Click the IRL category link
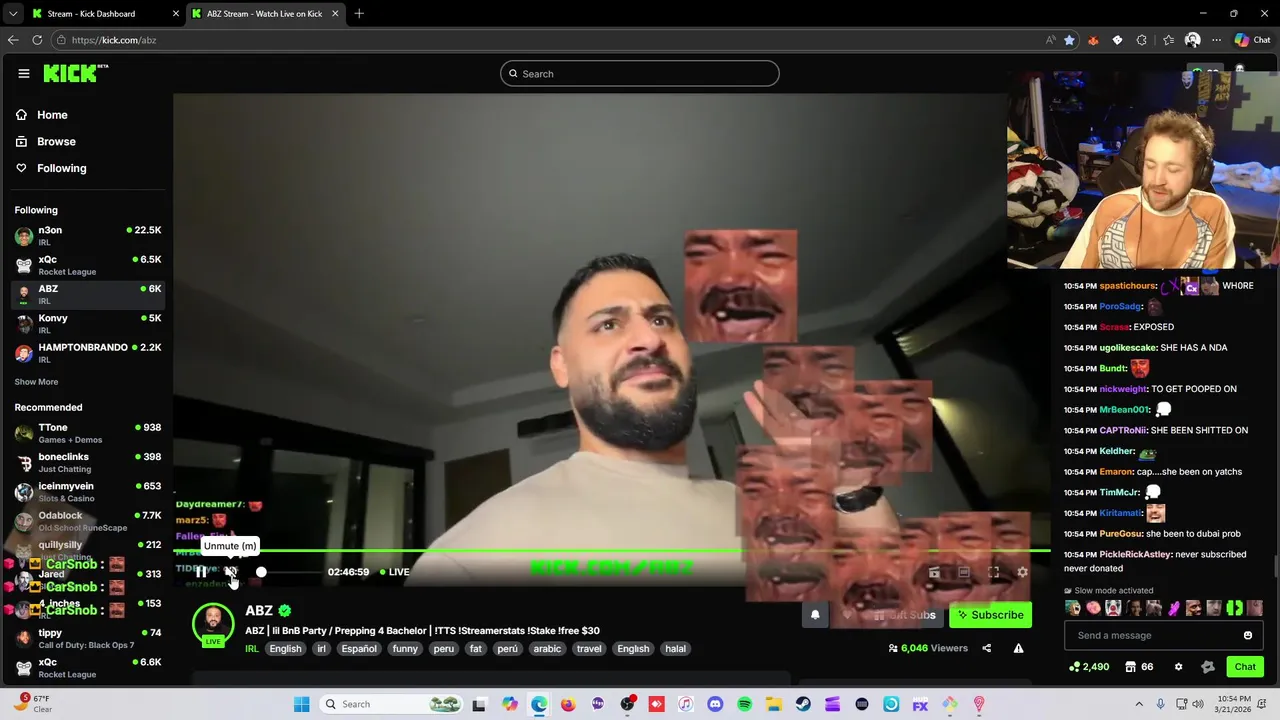Screen dimensions: 1280x720 [252, 648]
